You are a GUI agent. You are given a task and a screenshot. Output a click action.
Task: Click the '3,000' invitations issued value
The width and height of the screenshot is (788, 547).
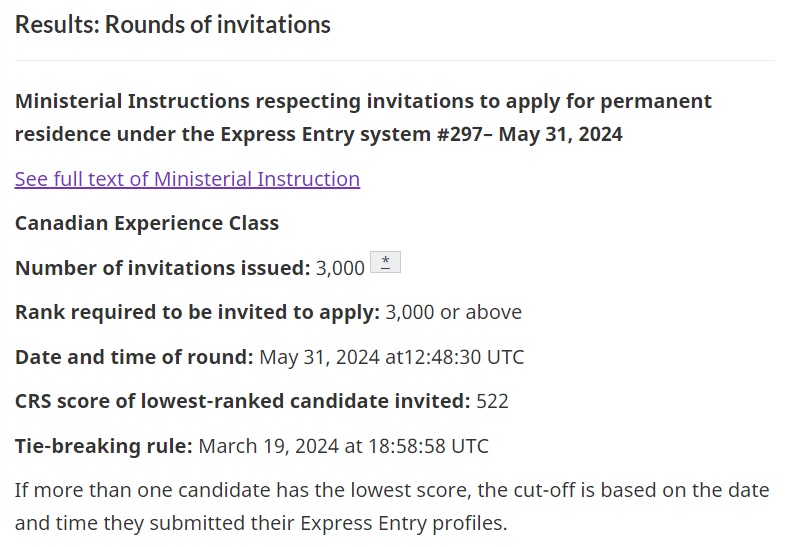coord(340,268)
